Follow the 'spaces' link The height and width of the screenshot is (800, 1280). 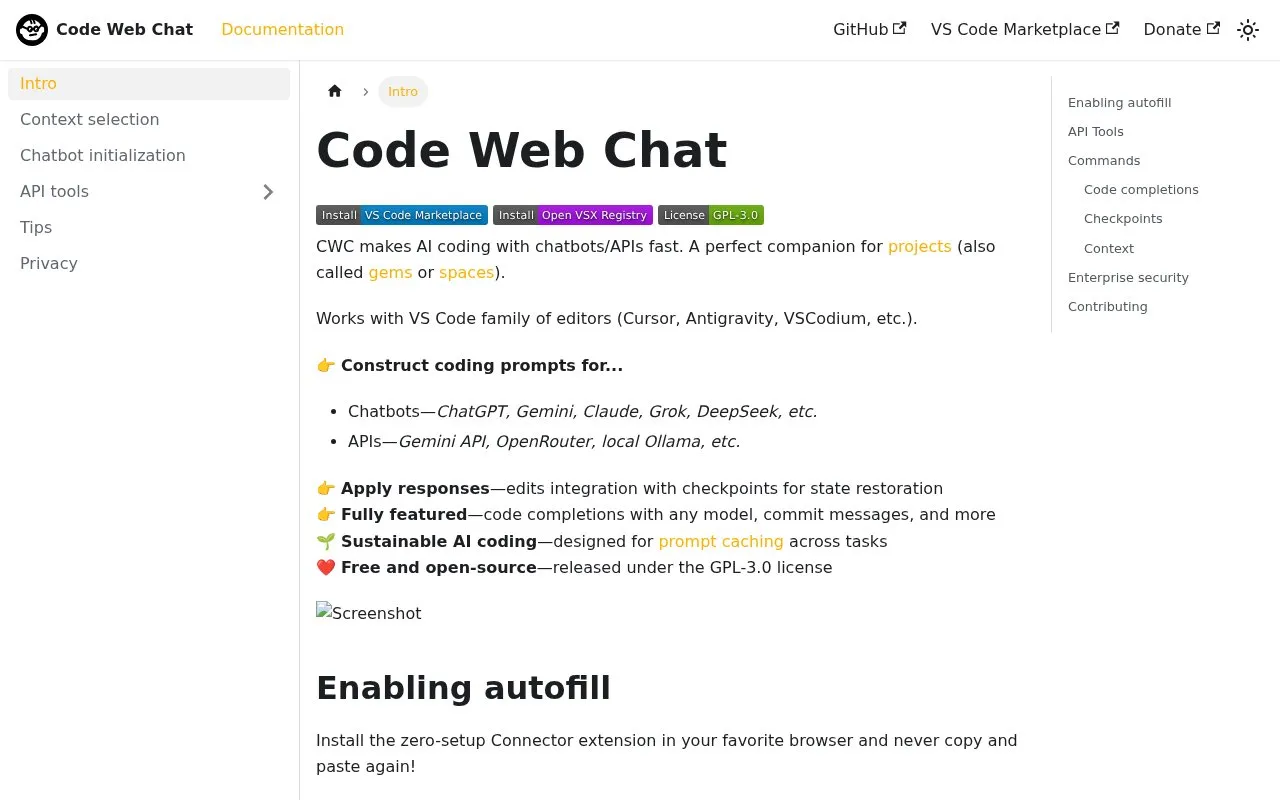click(x=467, y=273)
